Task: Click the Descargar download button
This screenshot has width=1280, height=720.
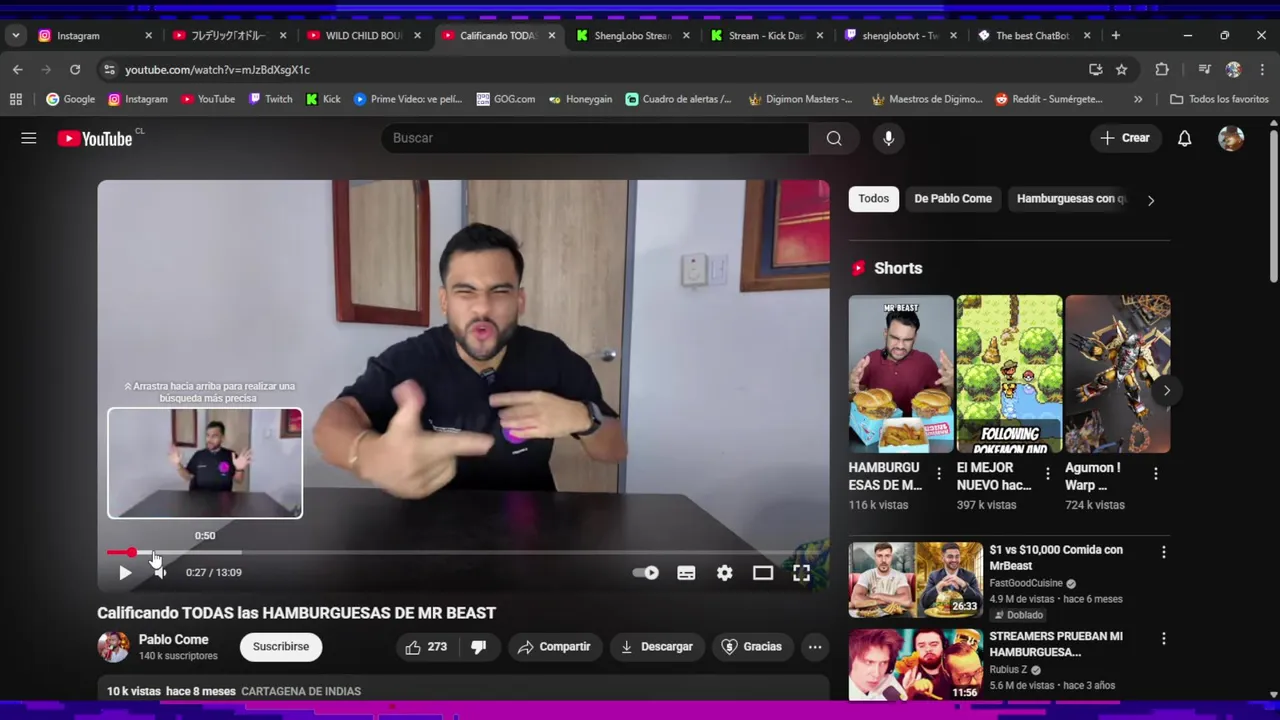Action: coord(657,647)
